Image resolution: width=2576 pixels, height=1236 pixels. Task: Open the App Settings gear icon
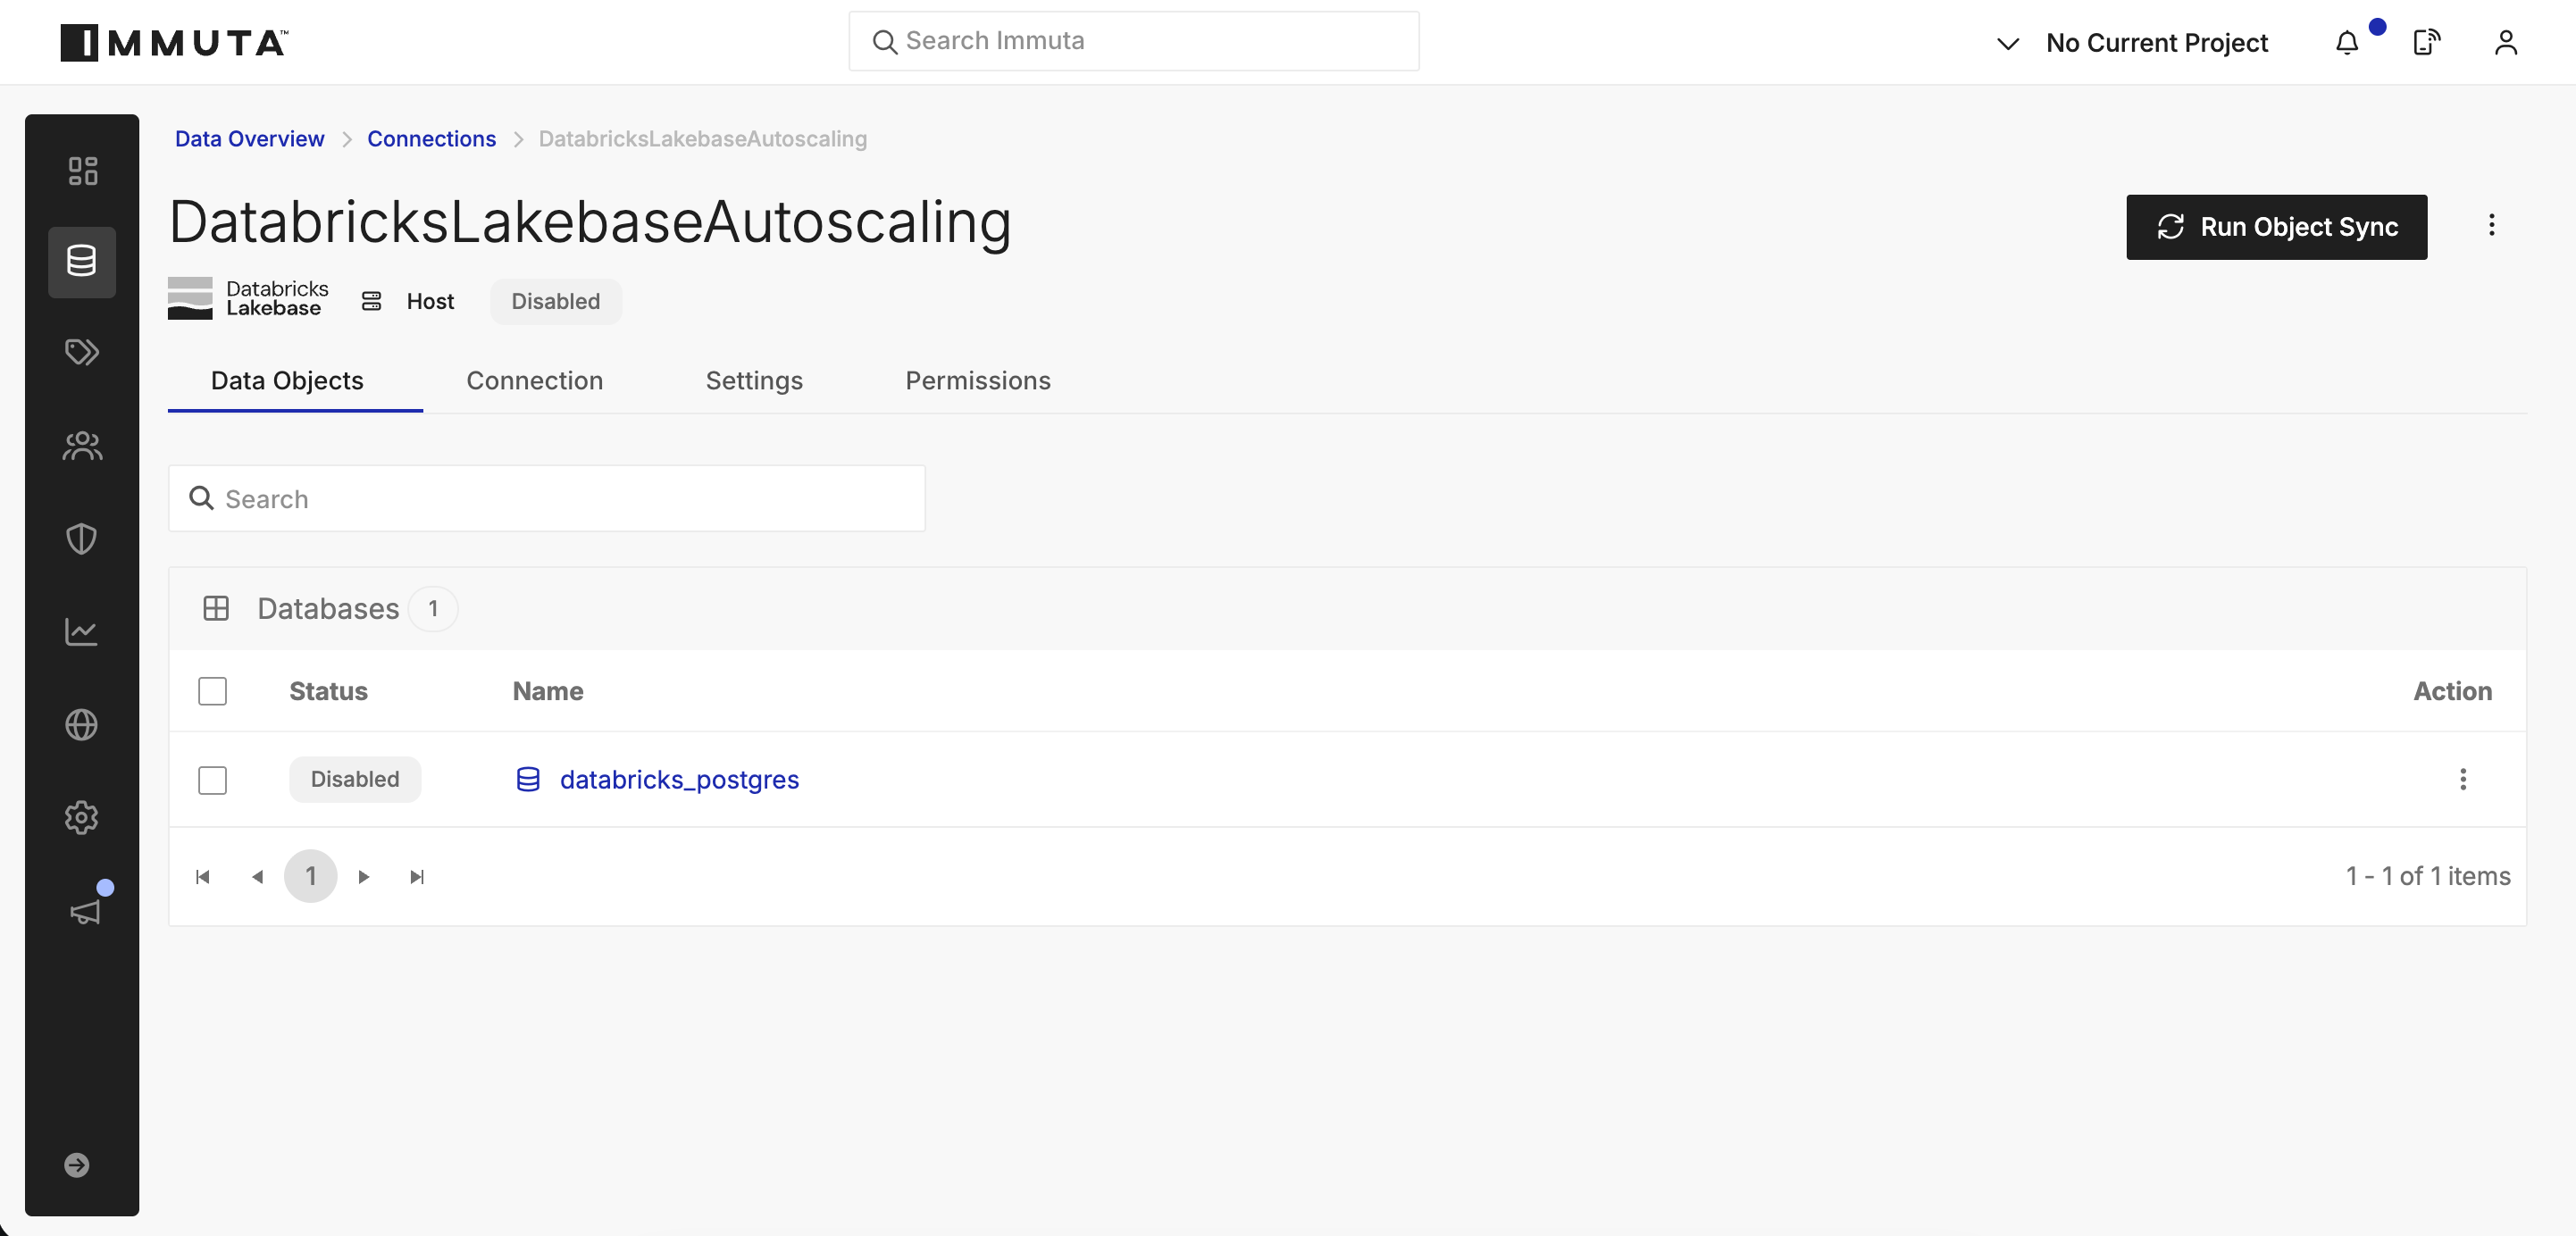[82, 817]
